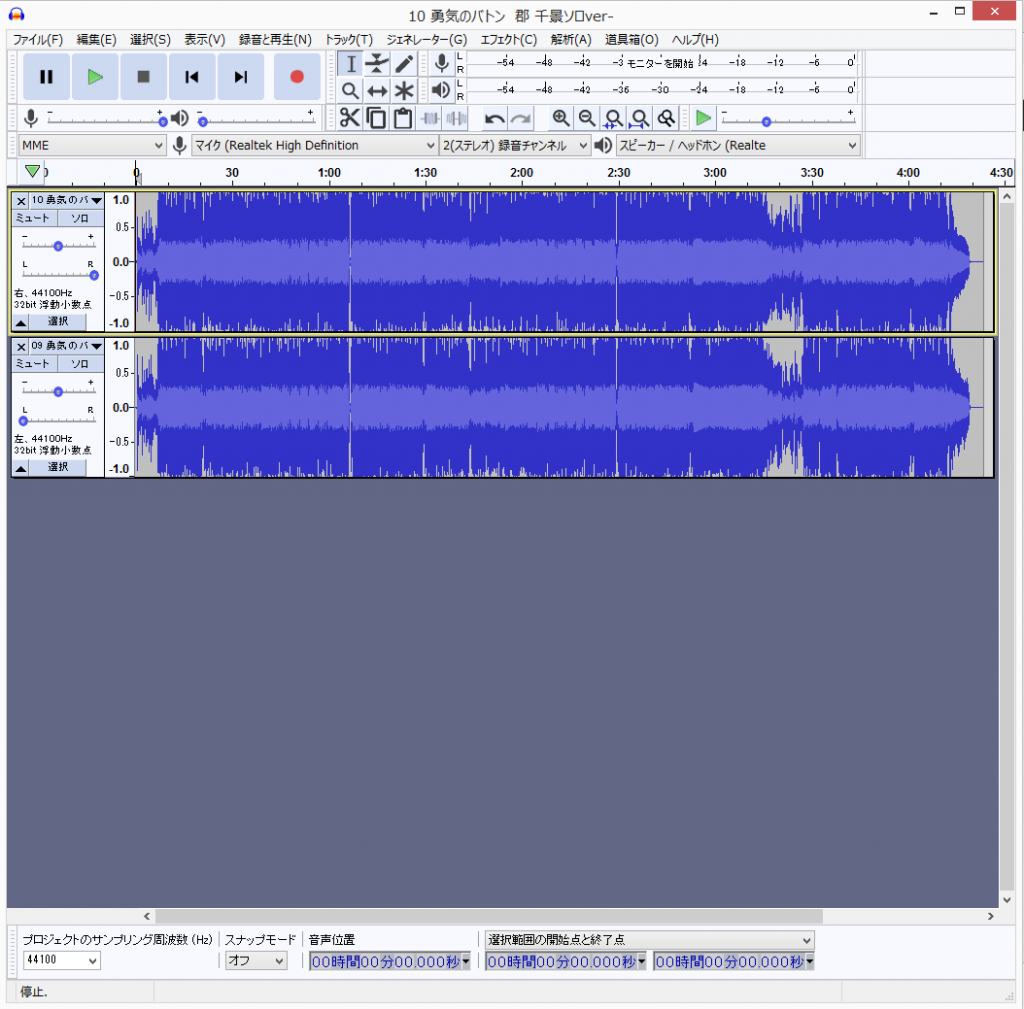Select the Multi-Tool asterisk icon
The width and height of the screenshot is (1024, 1009).
coord(404,91)
